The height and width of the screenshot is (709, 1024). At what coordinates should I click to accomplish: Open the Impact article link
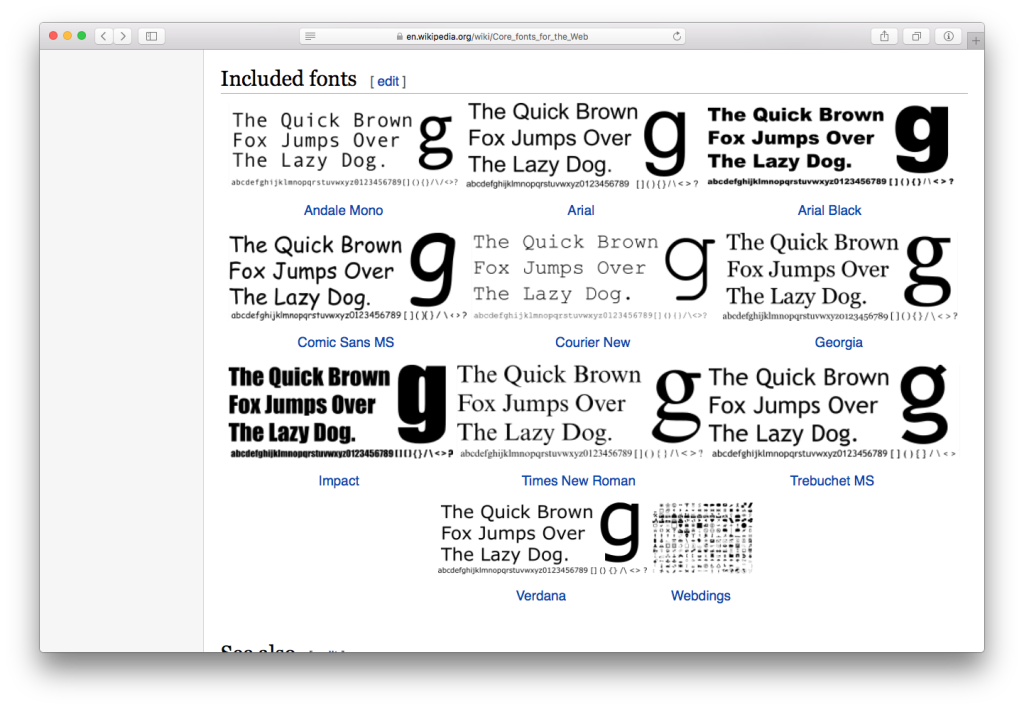point(339,481)
